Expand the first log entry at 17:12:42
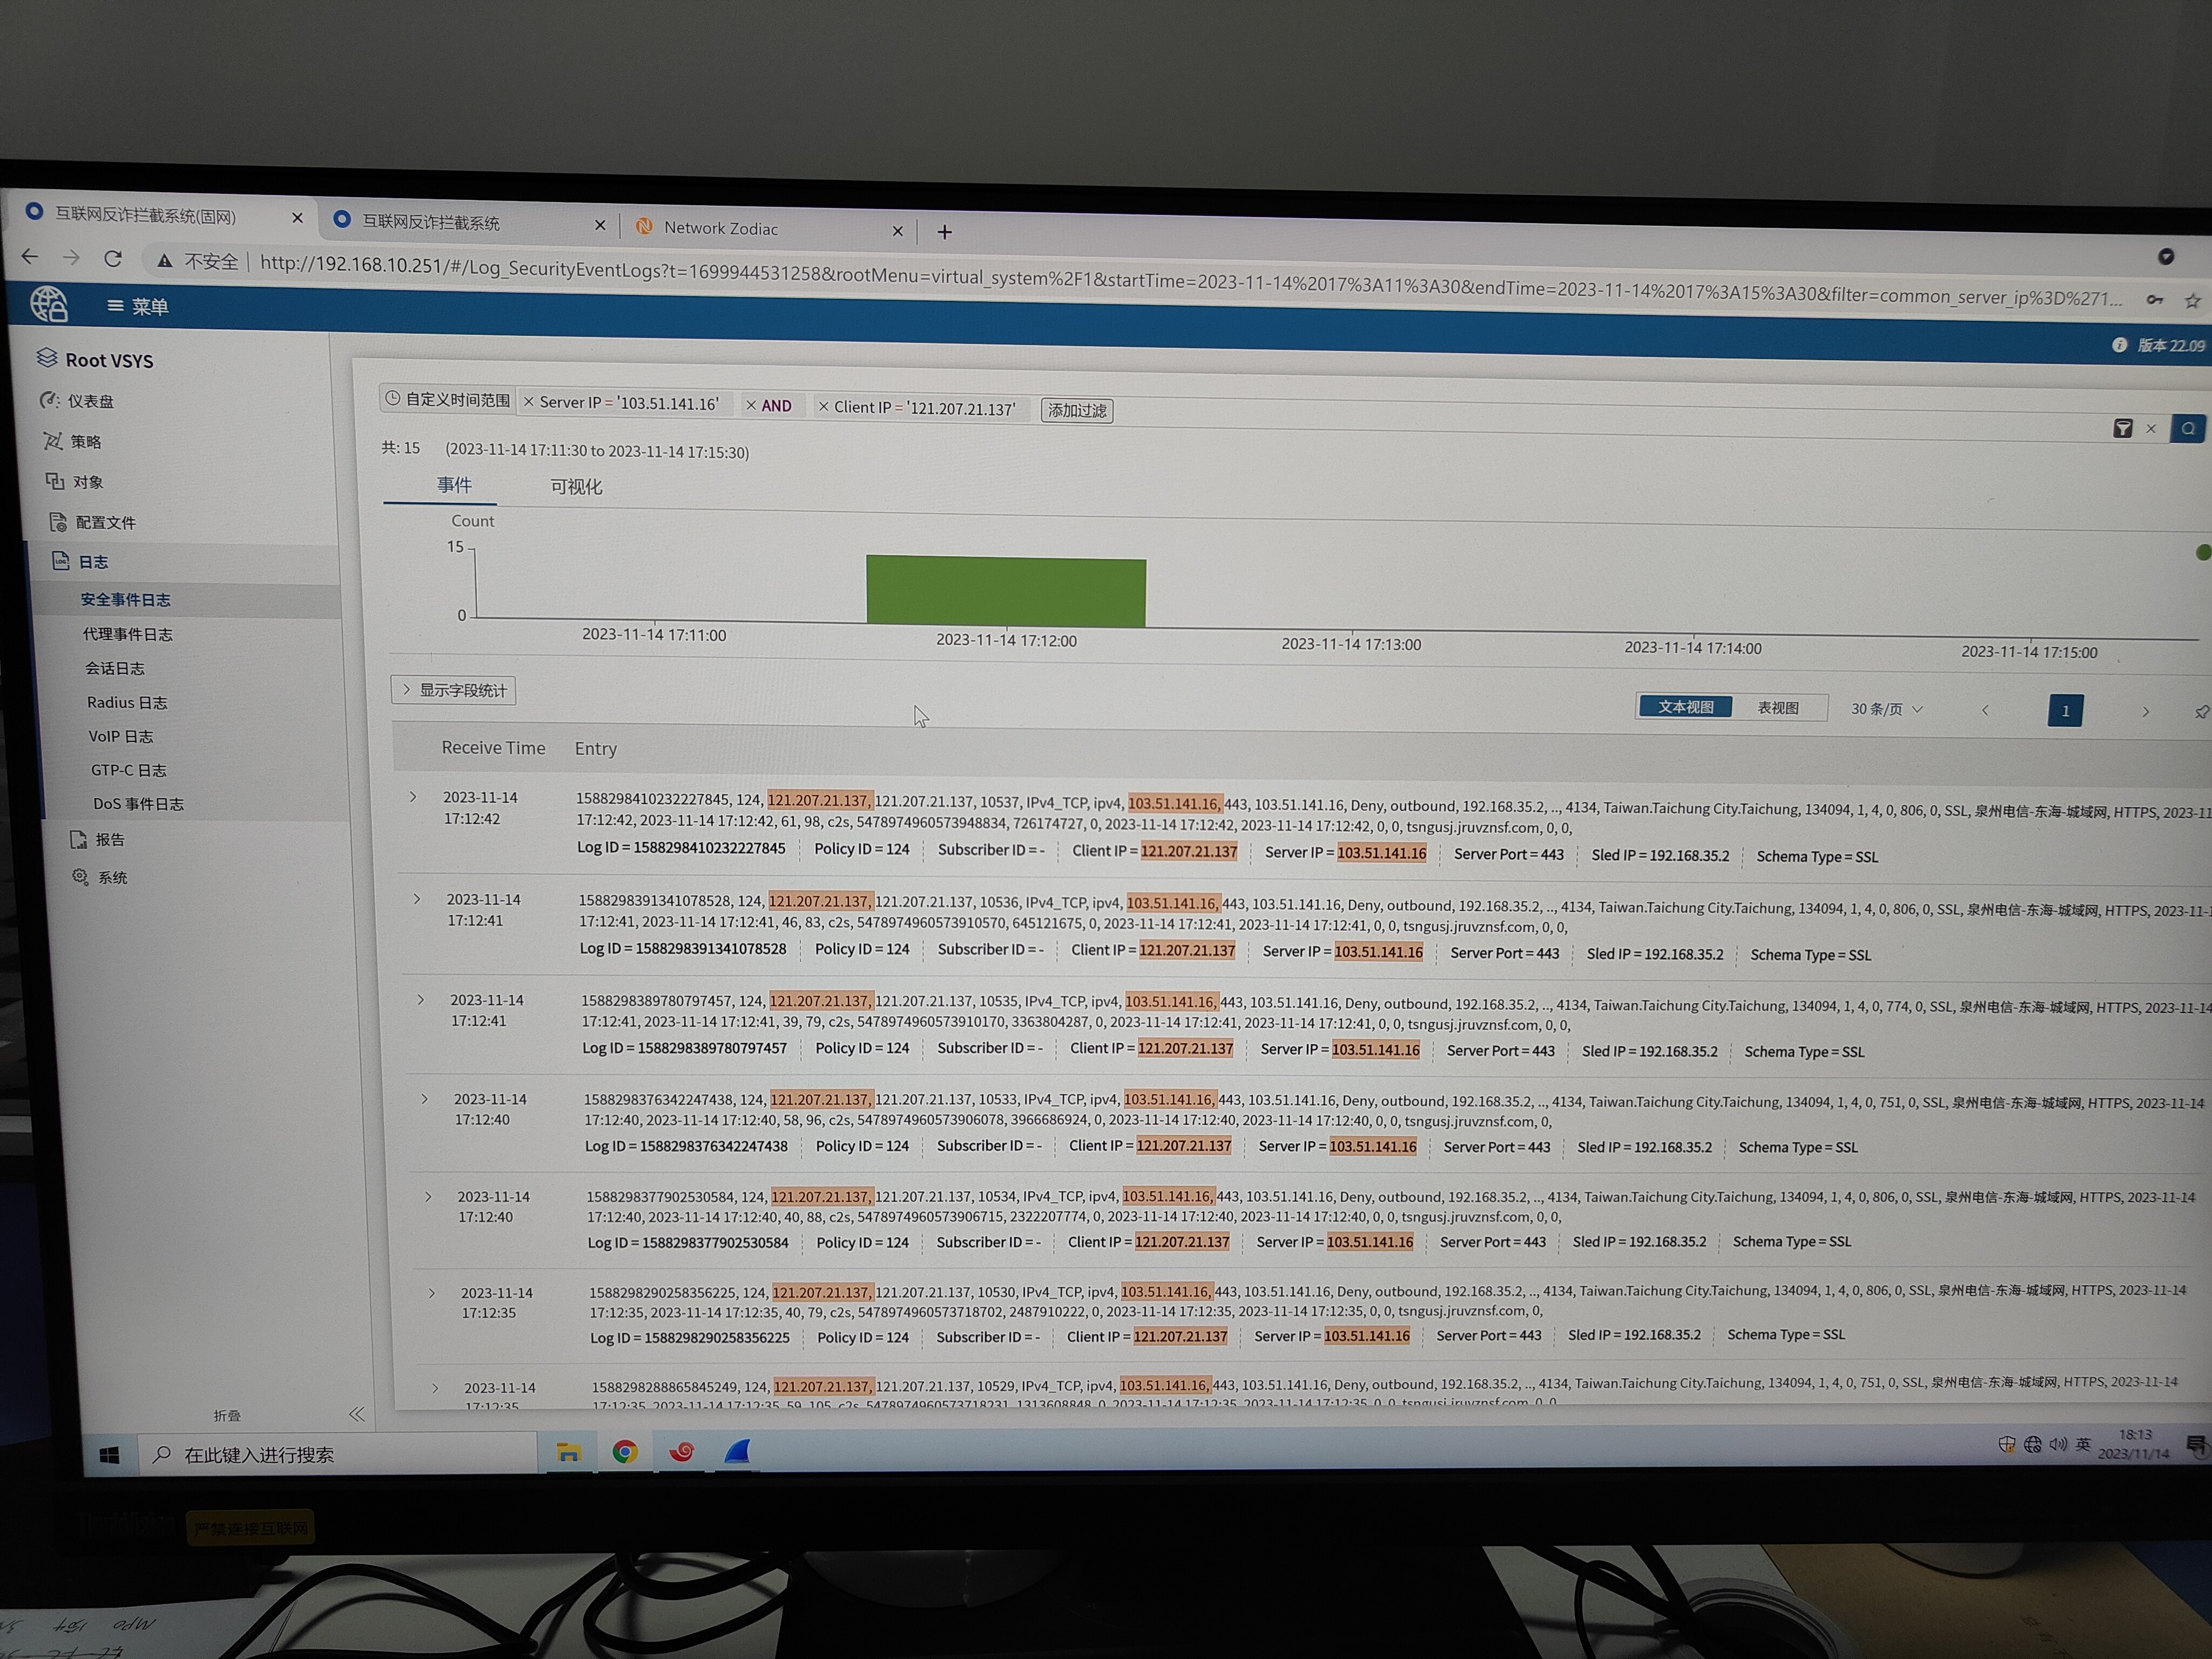 [413, 797]
